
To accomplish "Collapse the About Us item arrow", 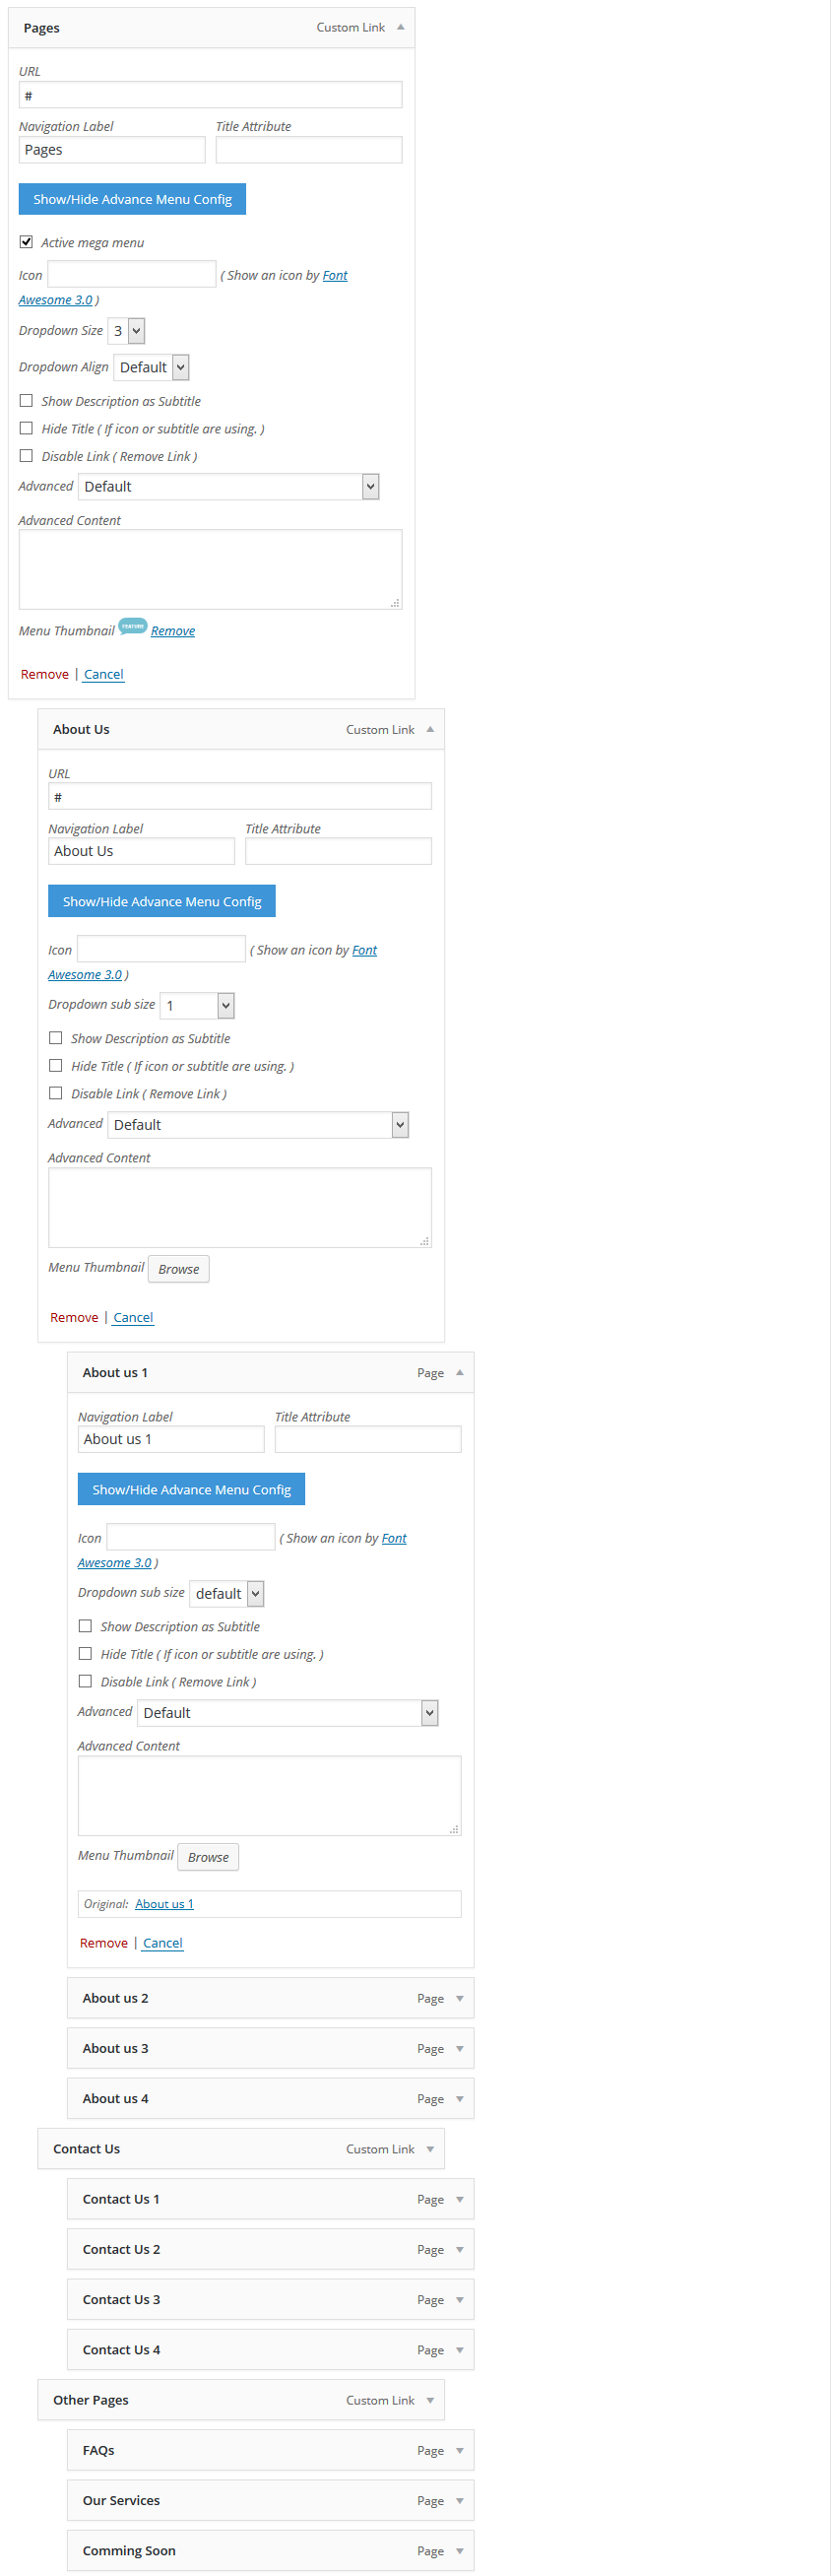I will click(x=430, y=729).
